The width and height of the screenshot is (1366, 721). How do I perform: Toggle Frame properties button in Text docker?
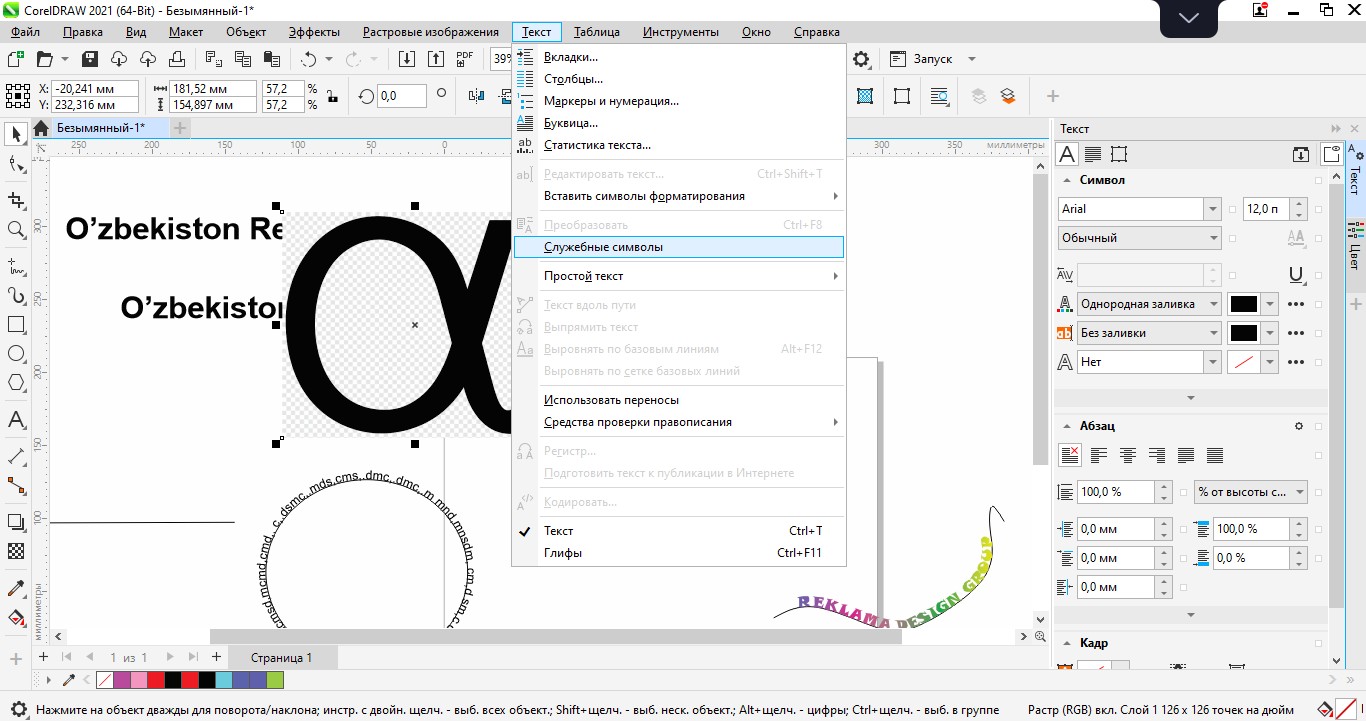(1119, 154)
